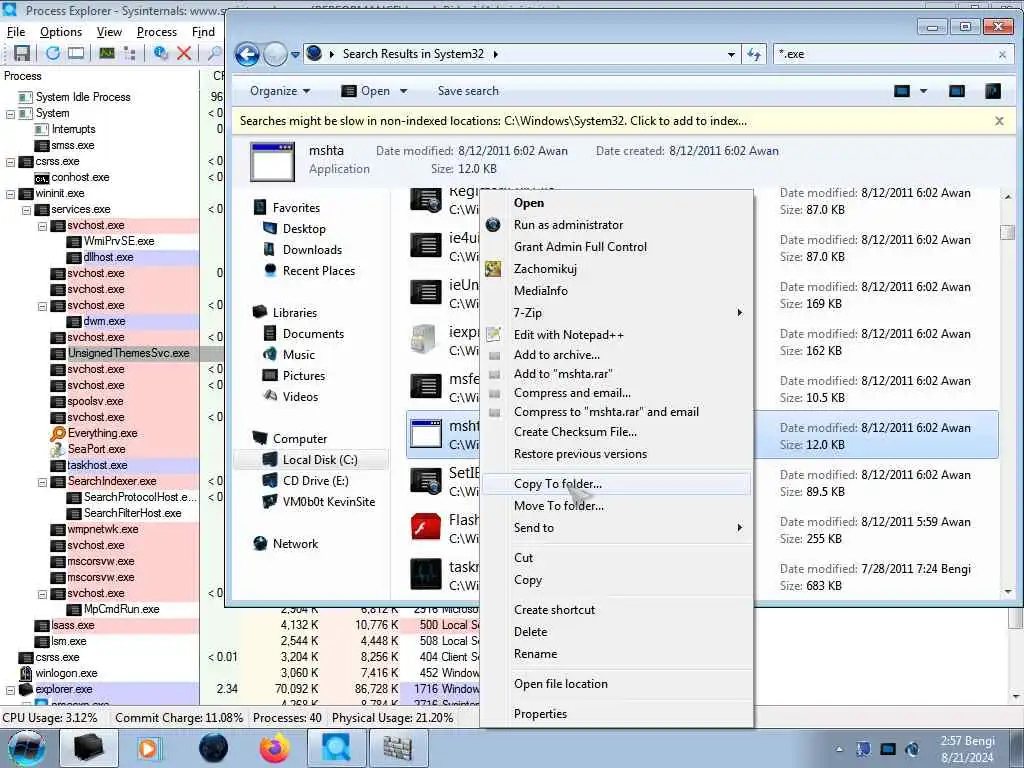
Task: Click the Save search button
Action: tap(468, 91)
